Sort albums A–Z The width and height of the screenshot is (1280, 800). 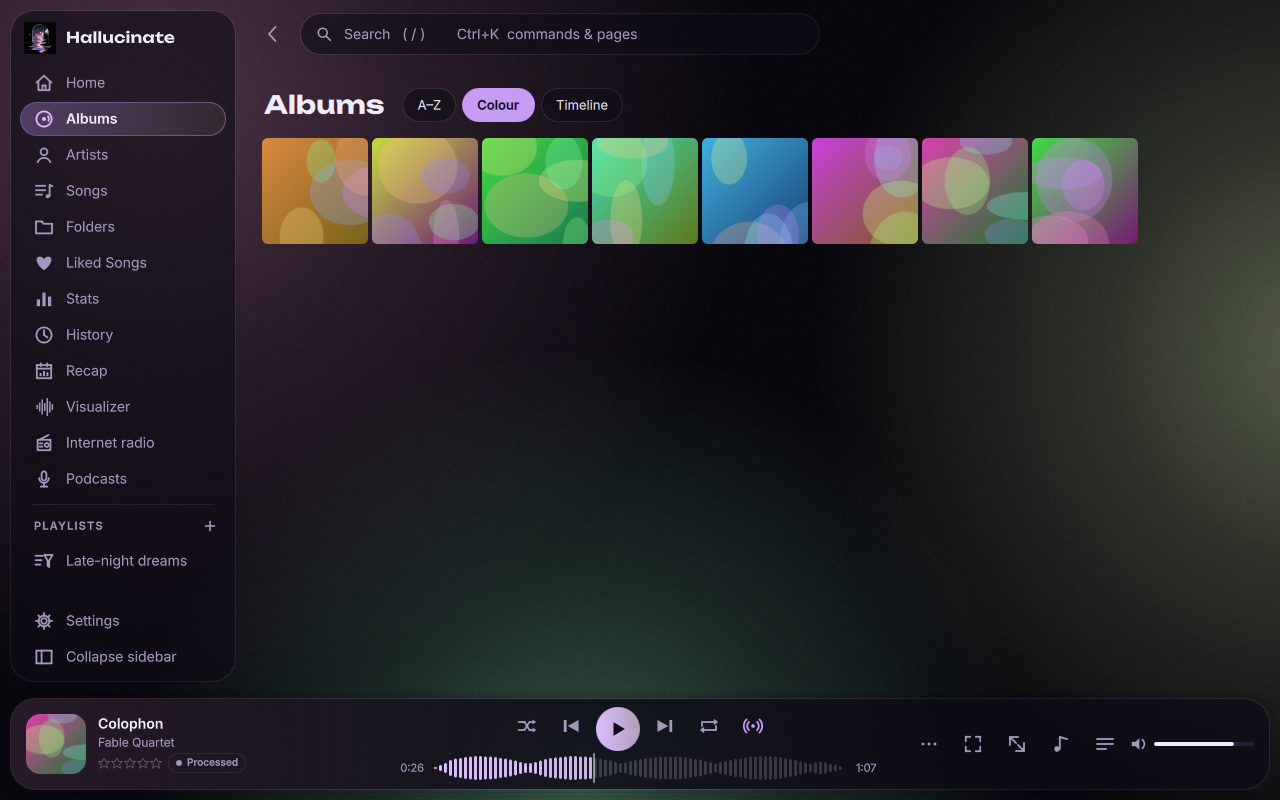click(429, 105)
